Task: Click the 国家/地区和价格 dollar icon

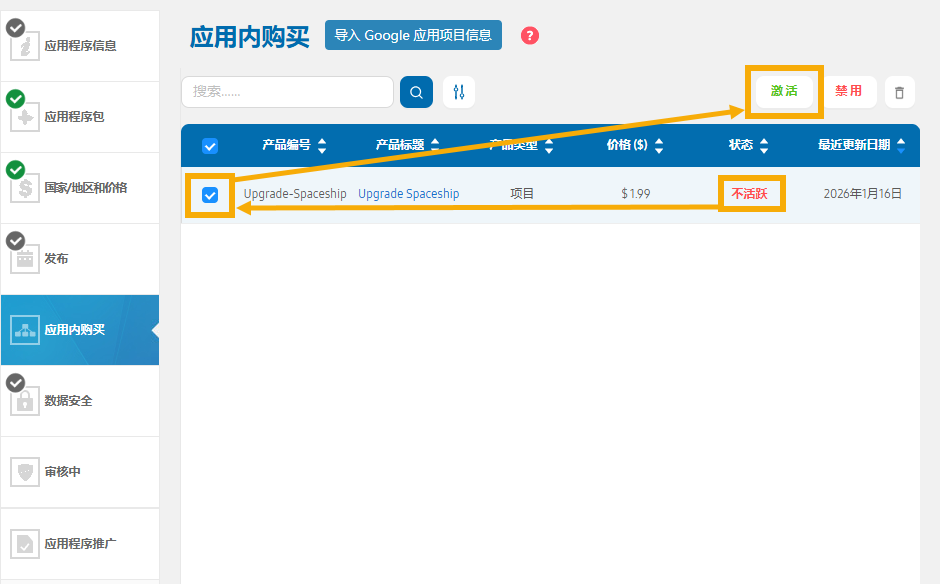Action: click(25, 187)
